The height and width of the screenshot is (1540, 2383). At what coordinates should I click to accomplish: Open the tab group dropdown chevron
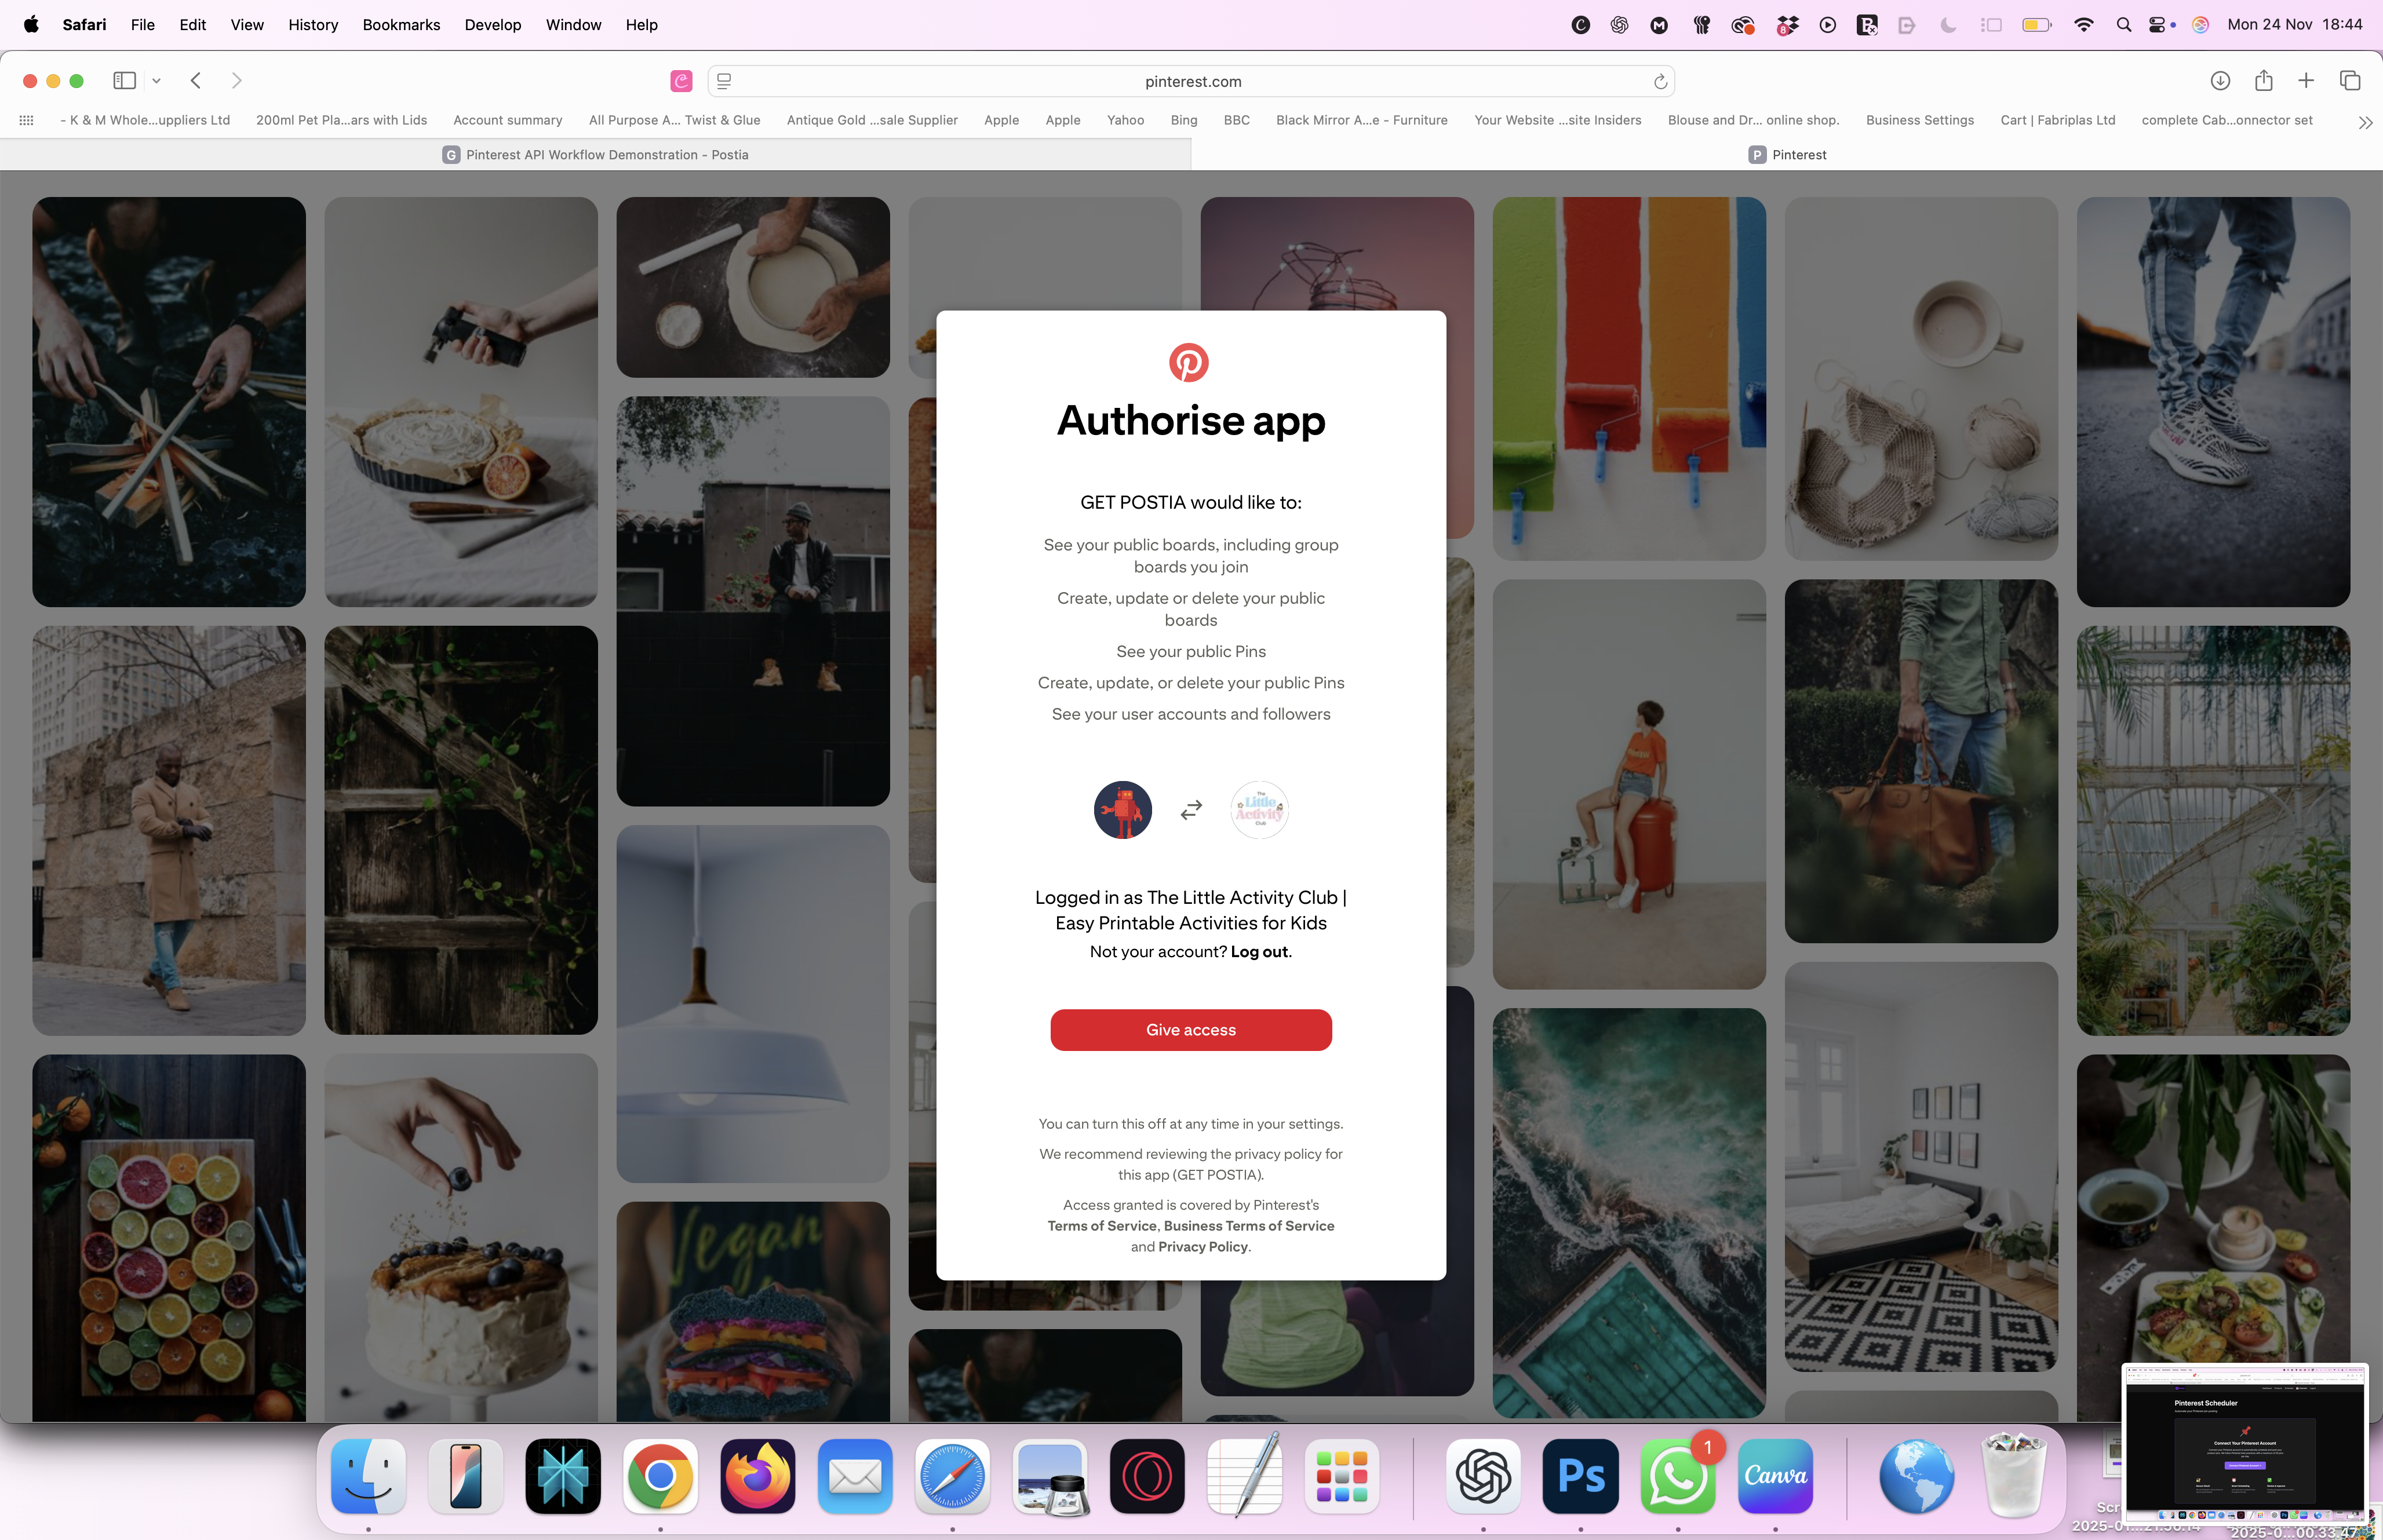point(156,81)
